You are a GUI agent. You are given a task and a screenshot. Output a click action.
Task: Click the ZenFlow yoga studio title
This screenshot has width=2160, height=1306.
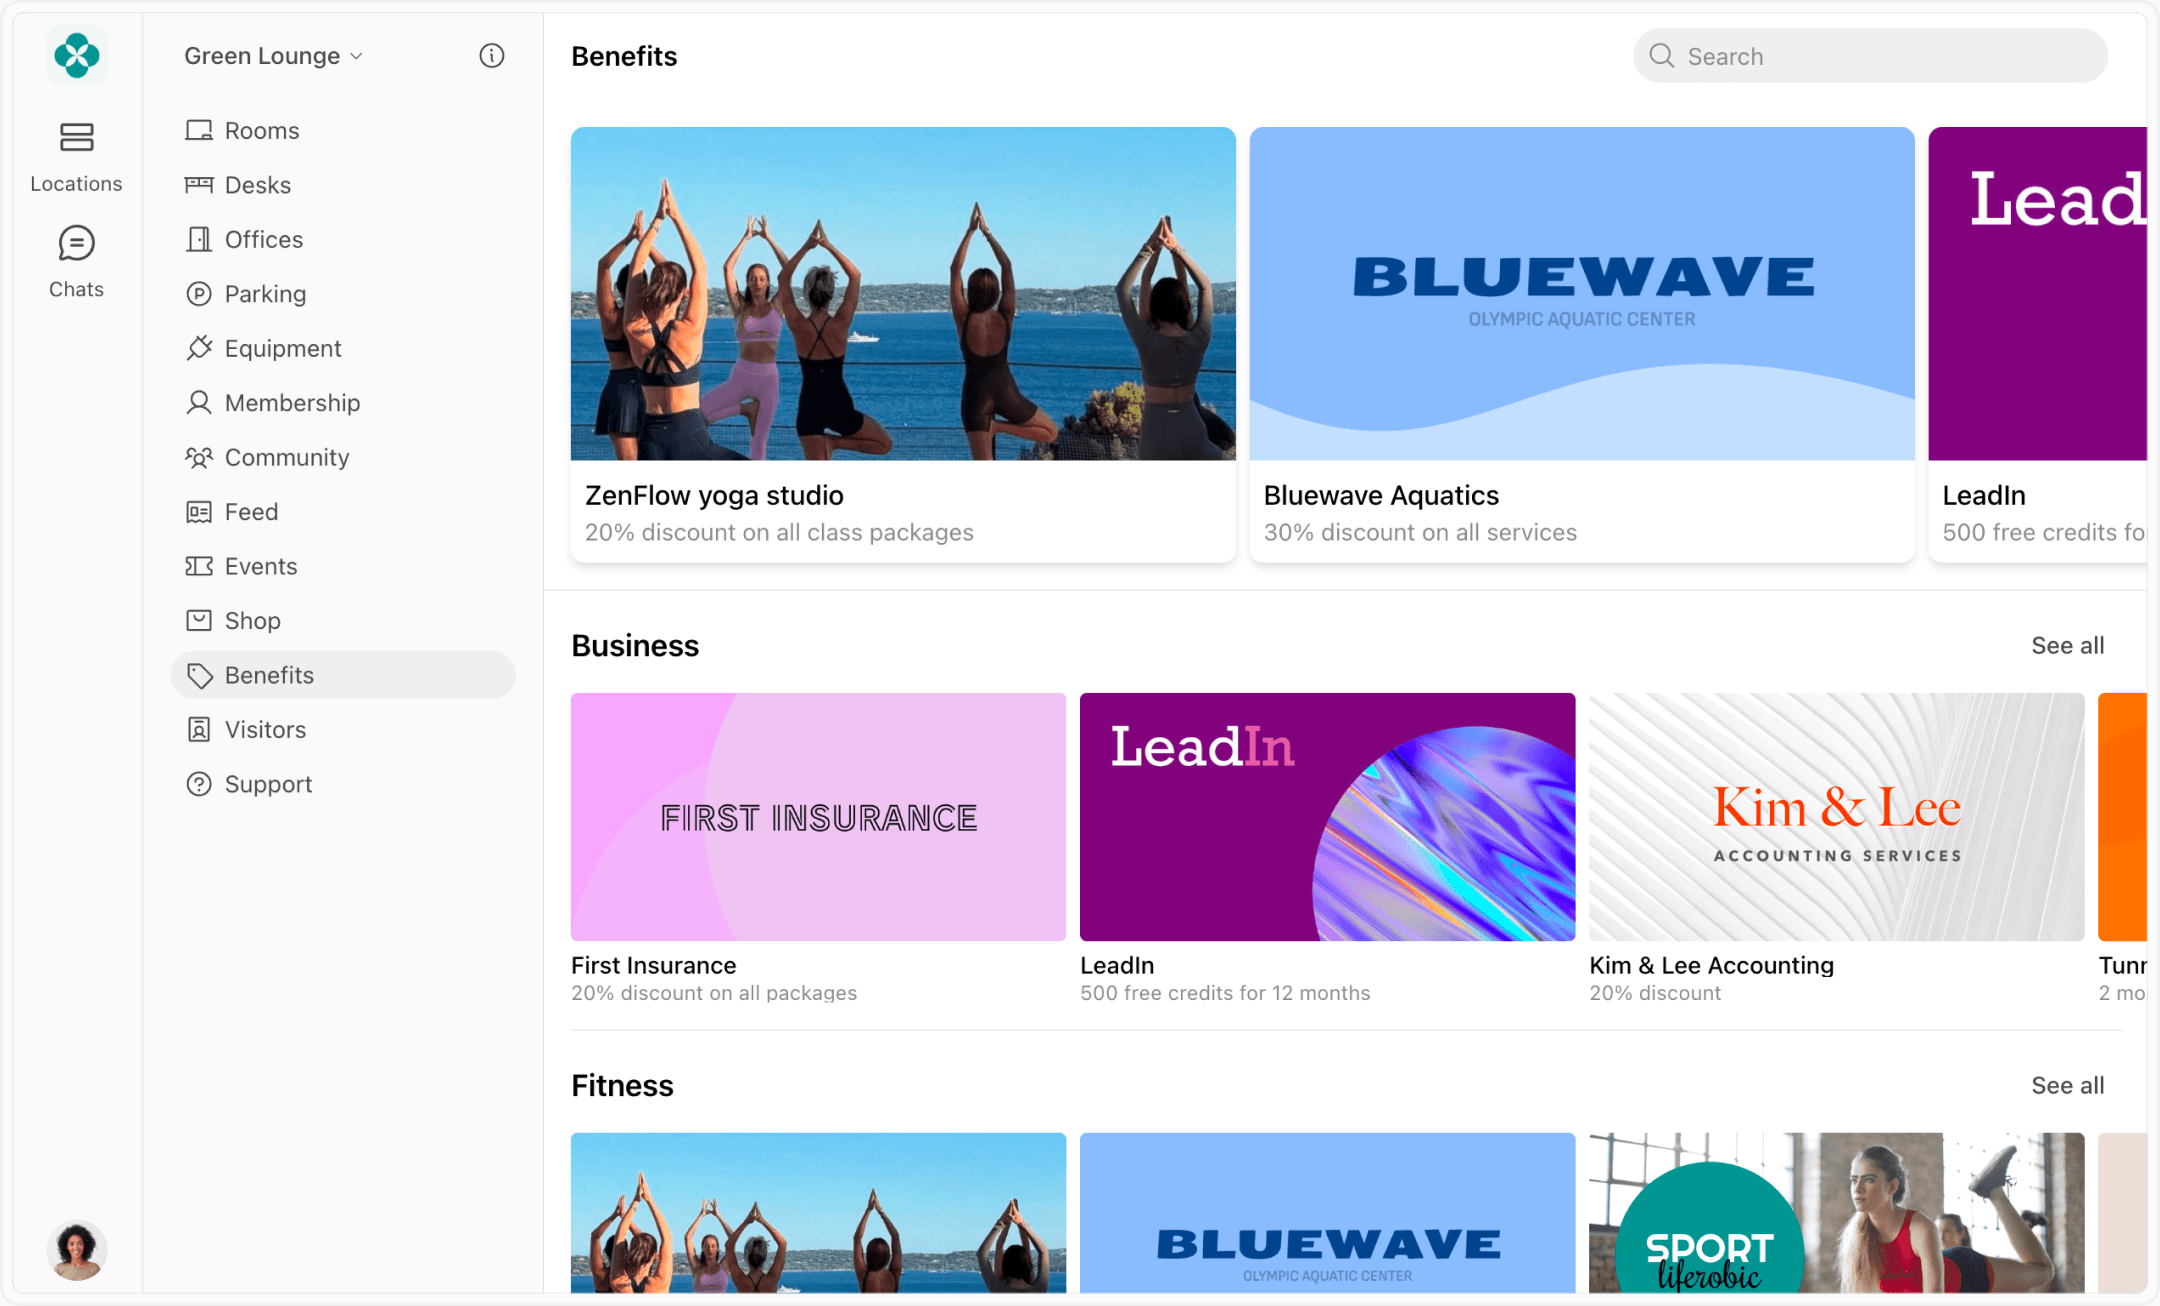(714, 495)
